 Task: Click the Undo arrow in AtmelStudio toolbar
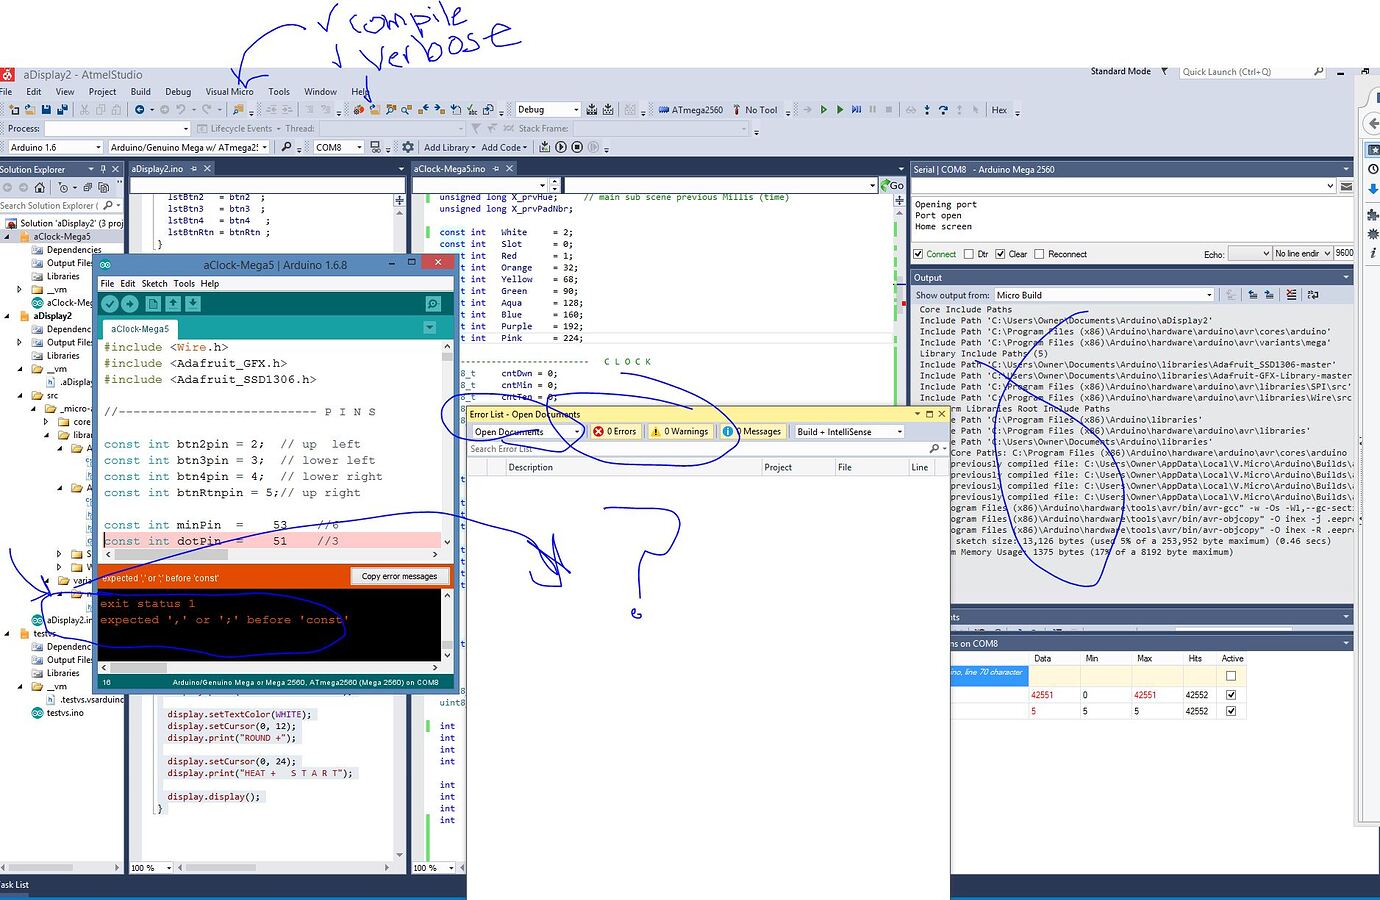point(181,110)
